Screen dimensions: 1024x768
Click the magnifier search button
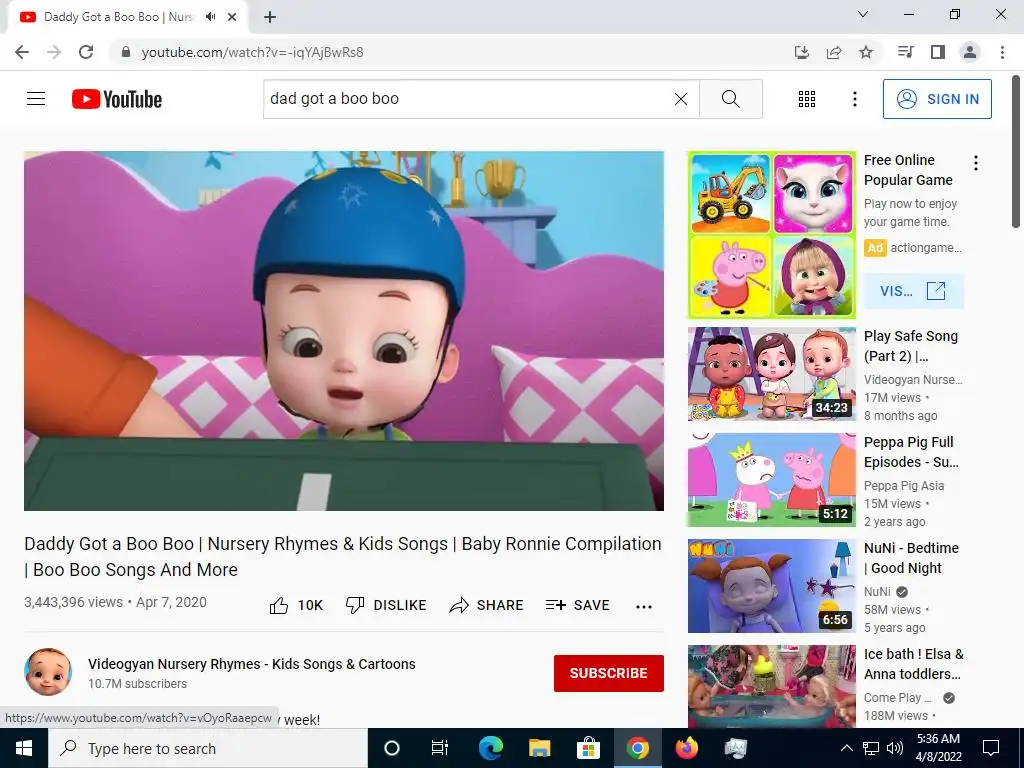731,99
